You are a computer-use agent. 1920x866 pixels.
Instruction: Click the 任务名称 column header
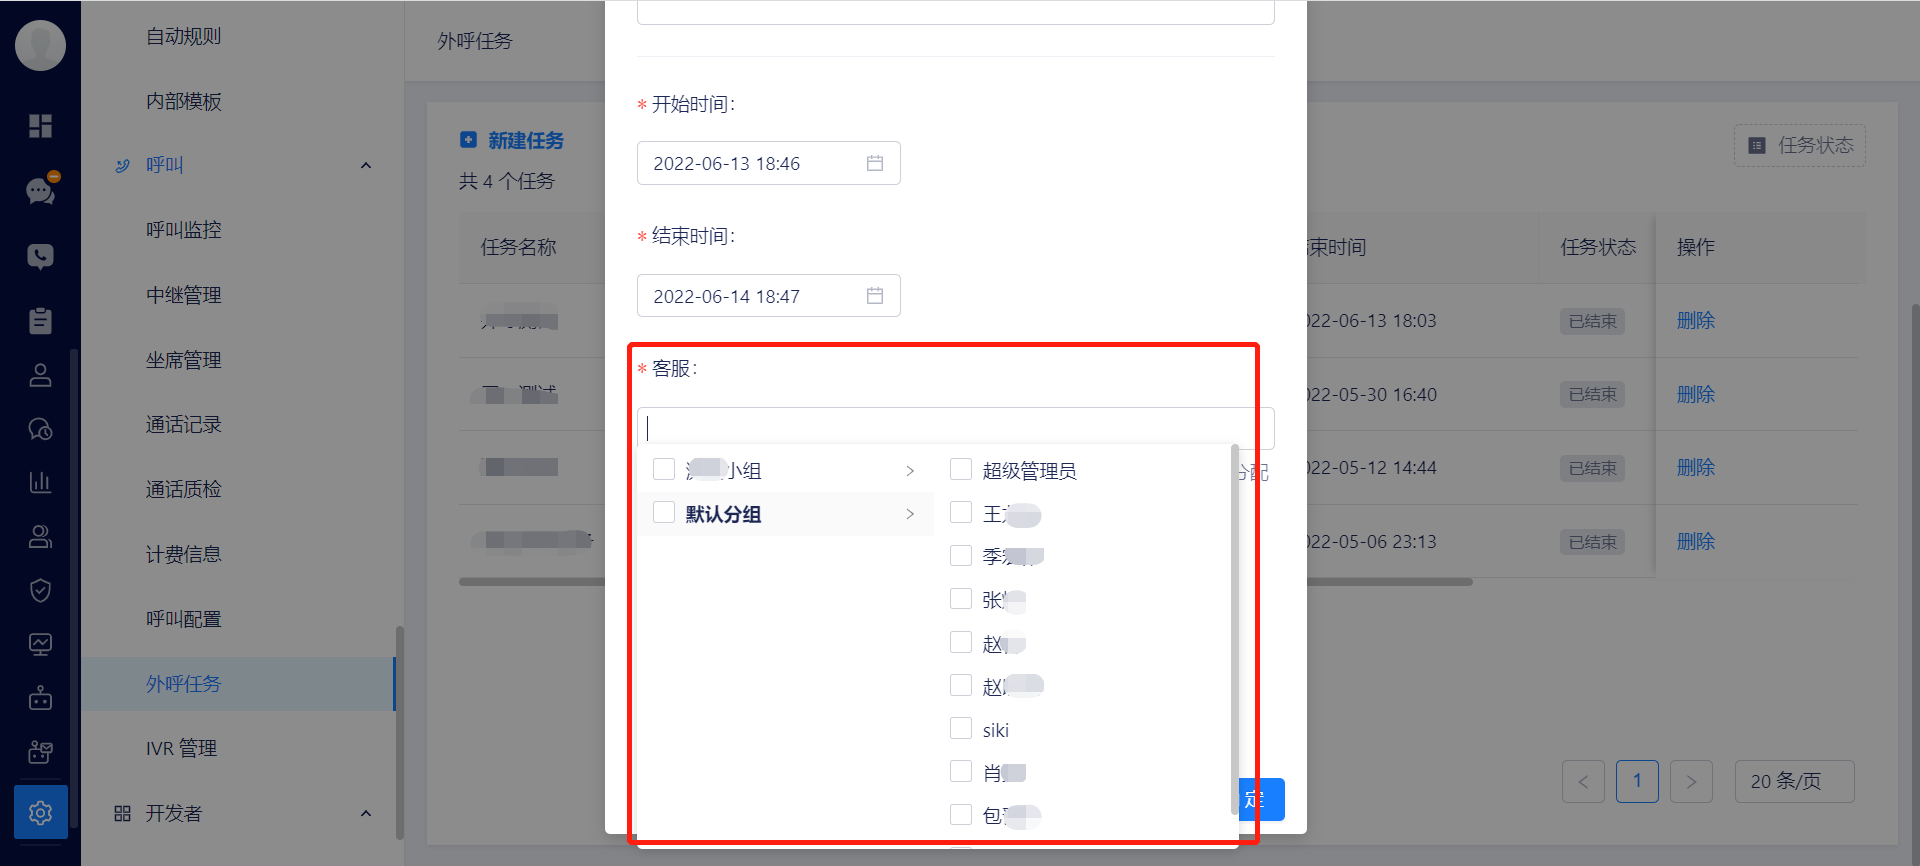pos(518,247)
